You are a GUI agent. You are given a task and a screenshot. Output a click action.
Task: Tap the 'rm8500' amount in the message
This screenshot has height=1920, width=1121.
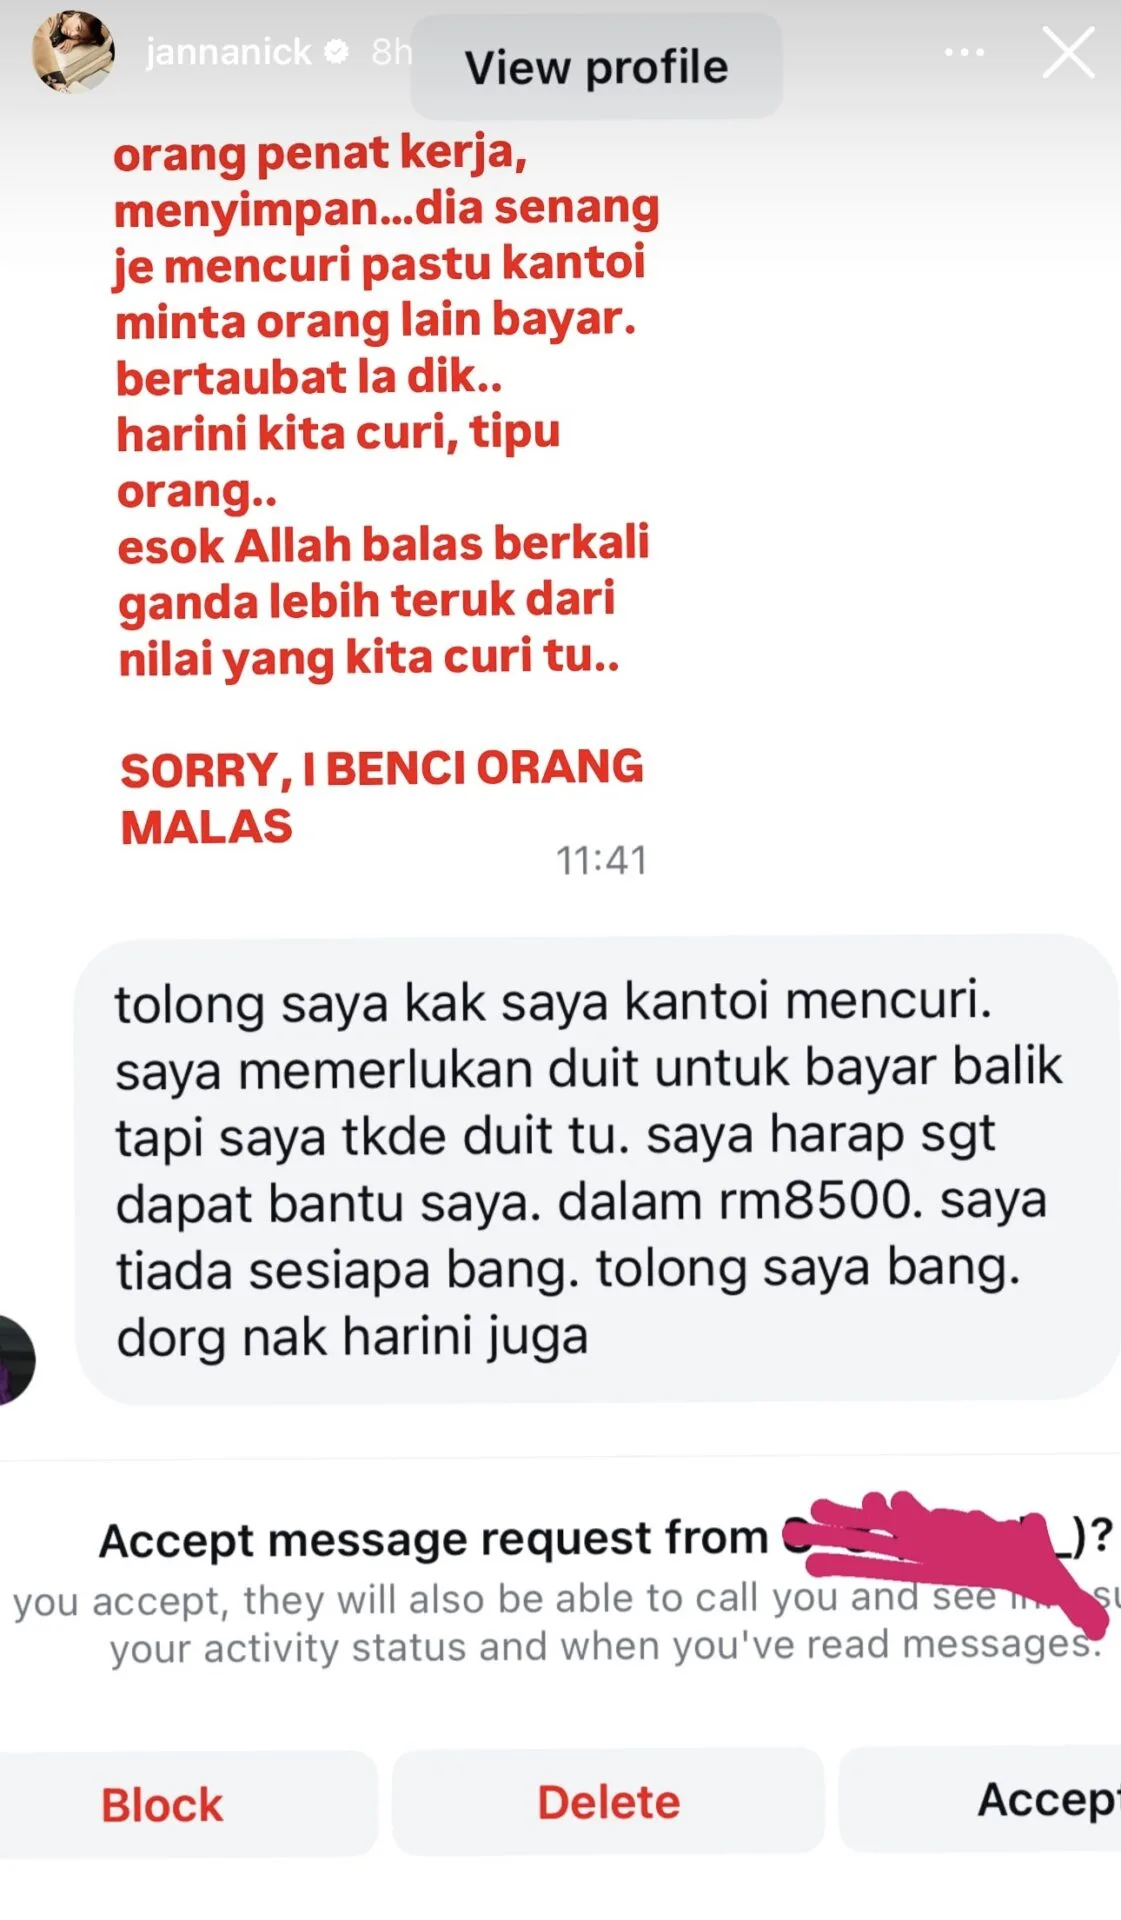[x=821, y=1201]
